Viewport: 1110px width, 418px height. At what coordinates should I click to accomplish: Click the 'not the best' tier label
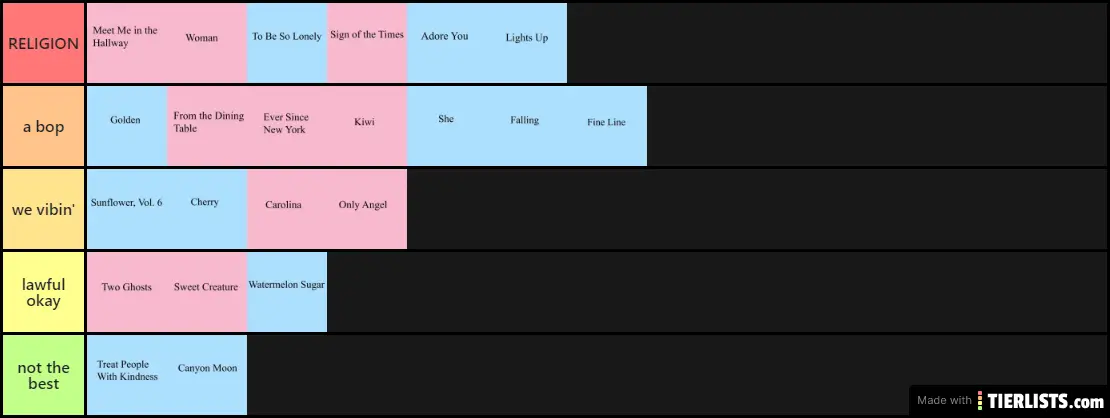coord(43,375)
